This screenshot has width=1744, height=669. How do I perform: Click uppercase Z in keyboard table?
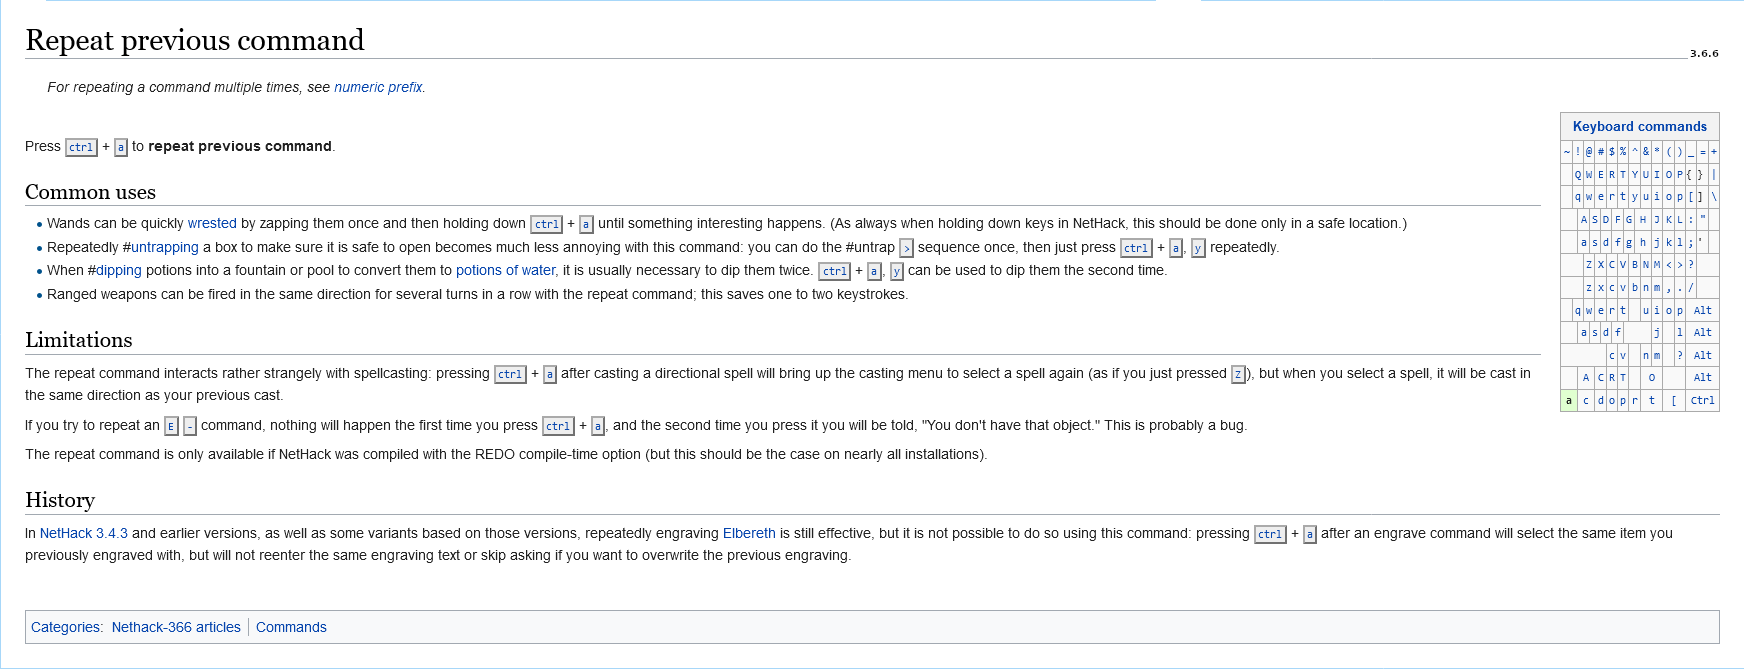pos(1589,264)
